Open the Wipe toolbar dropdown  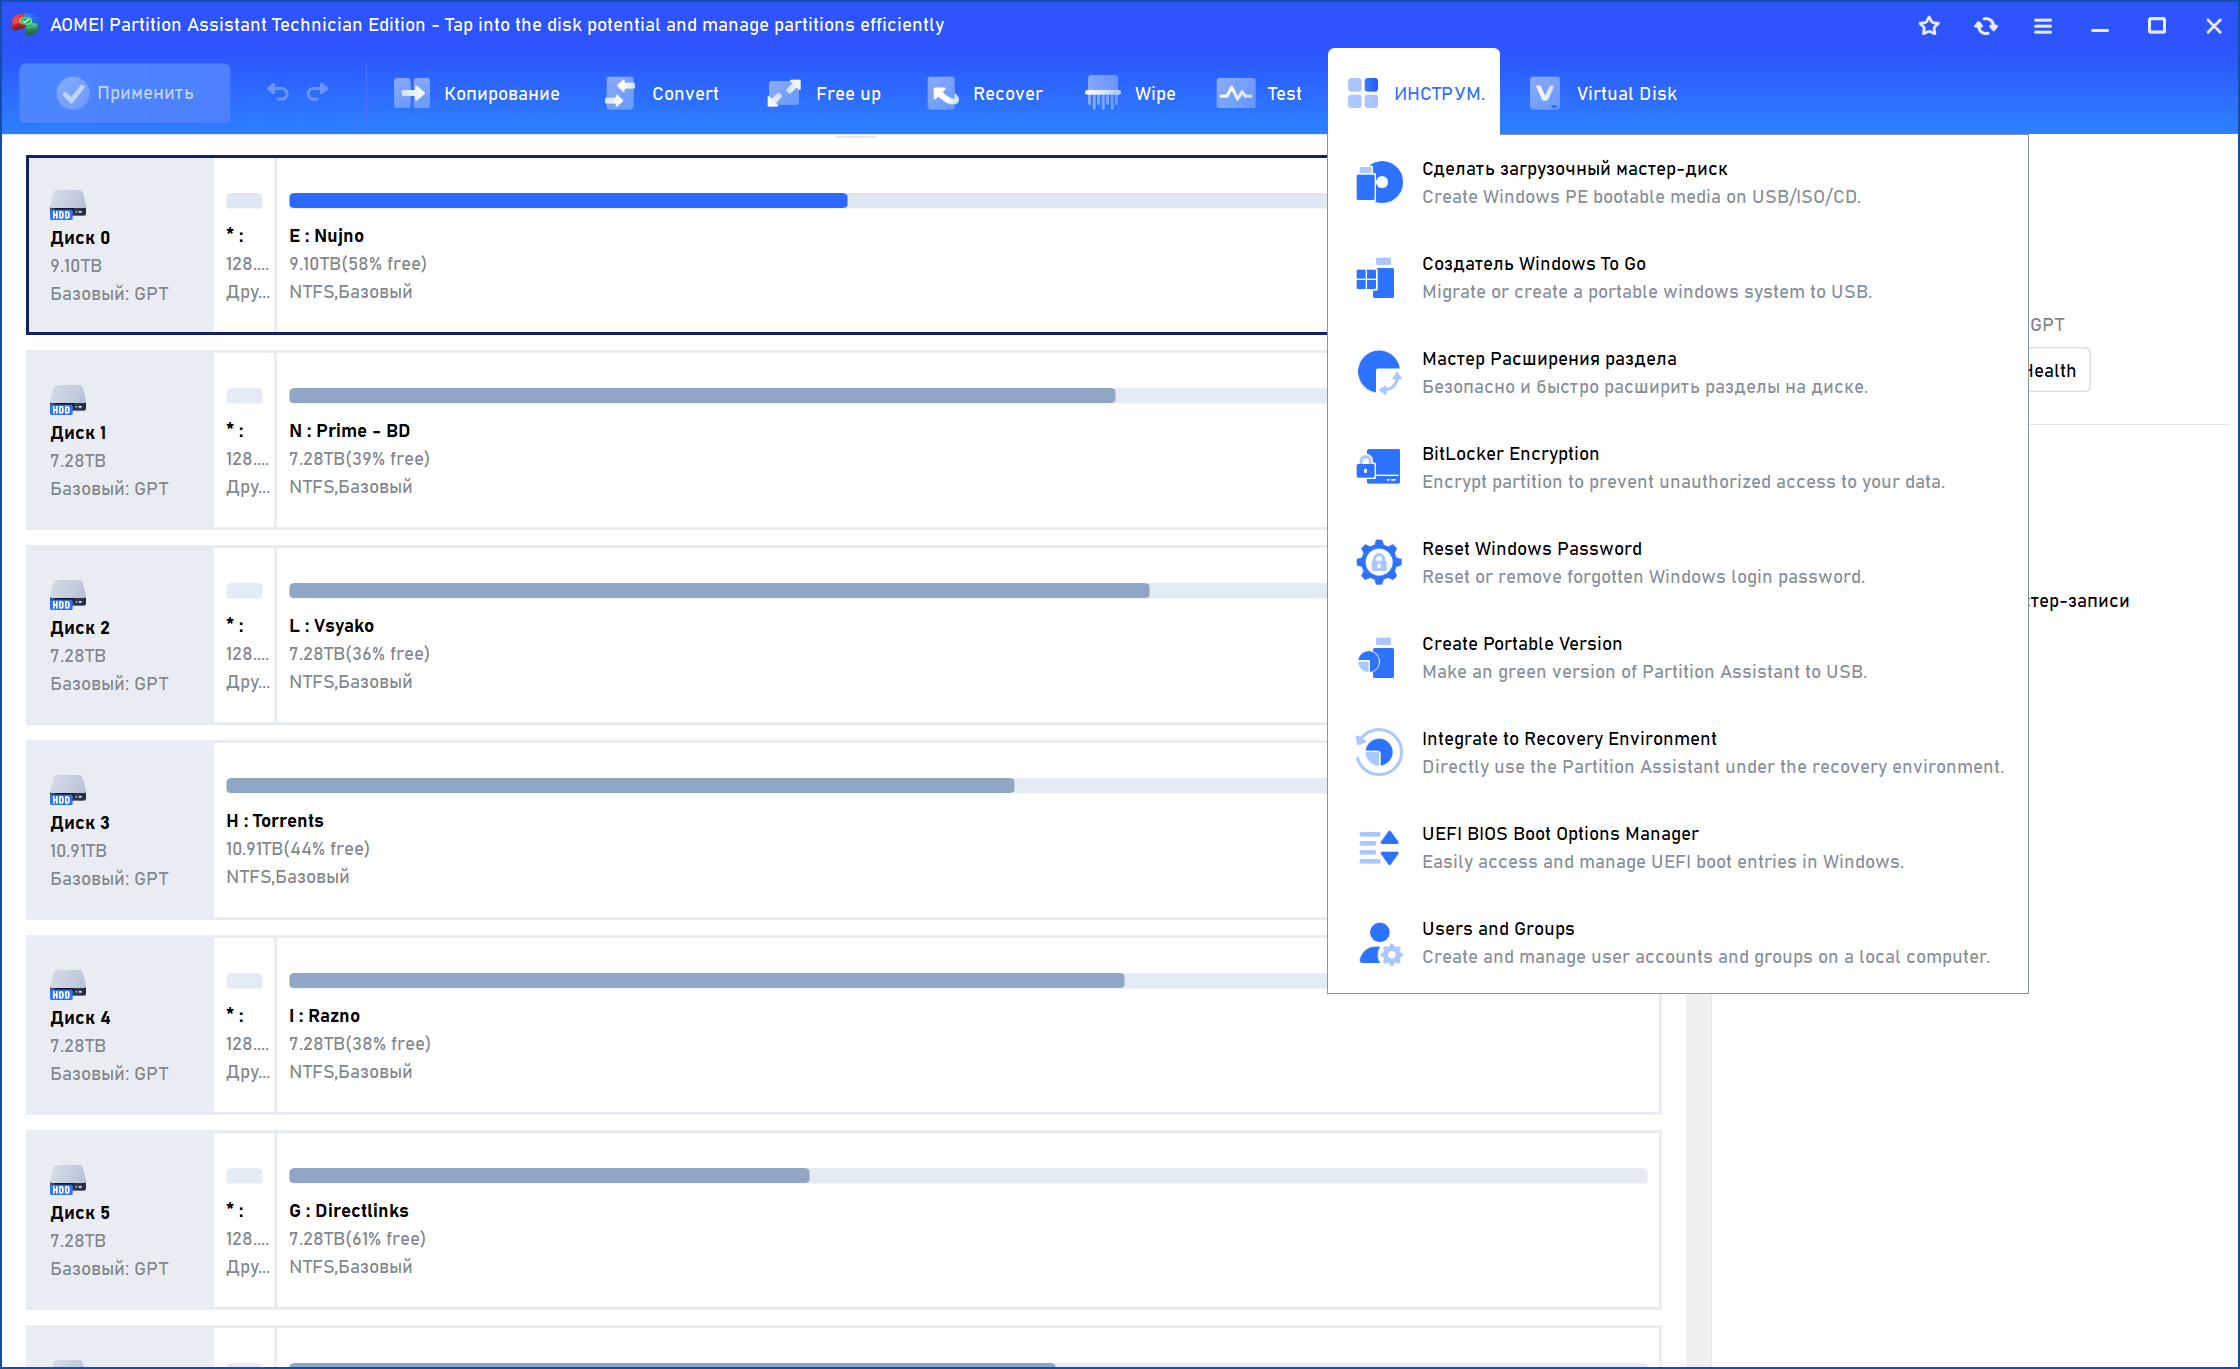pyautogui.click(x=1131, y=93)
